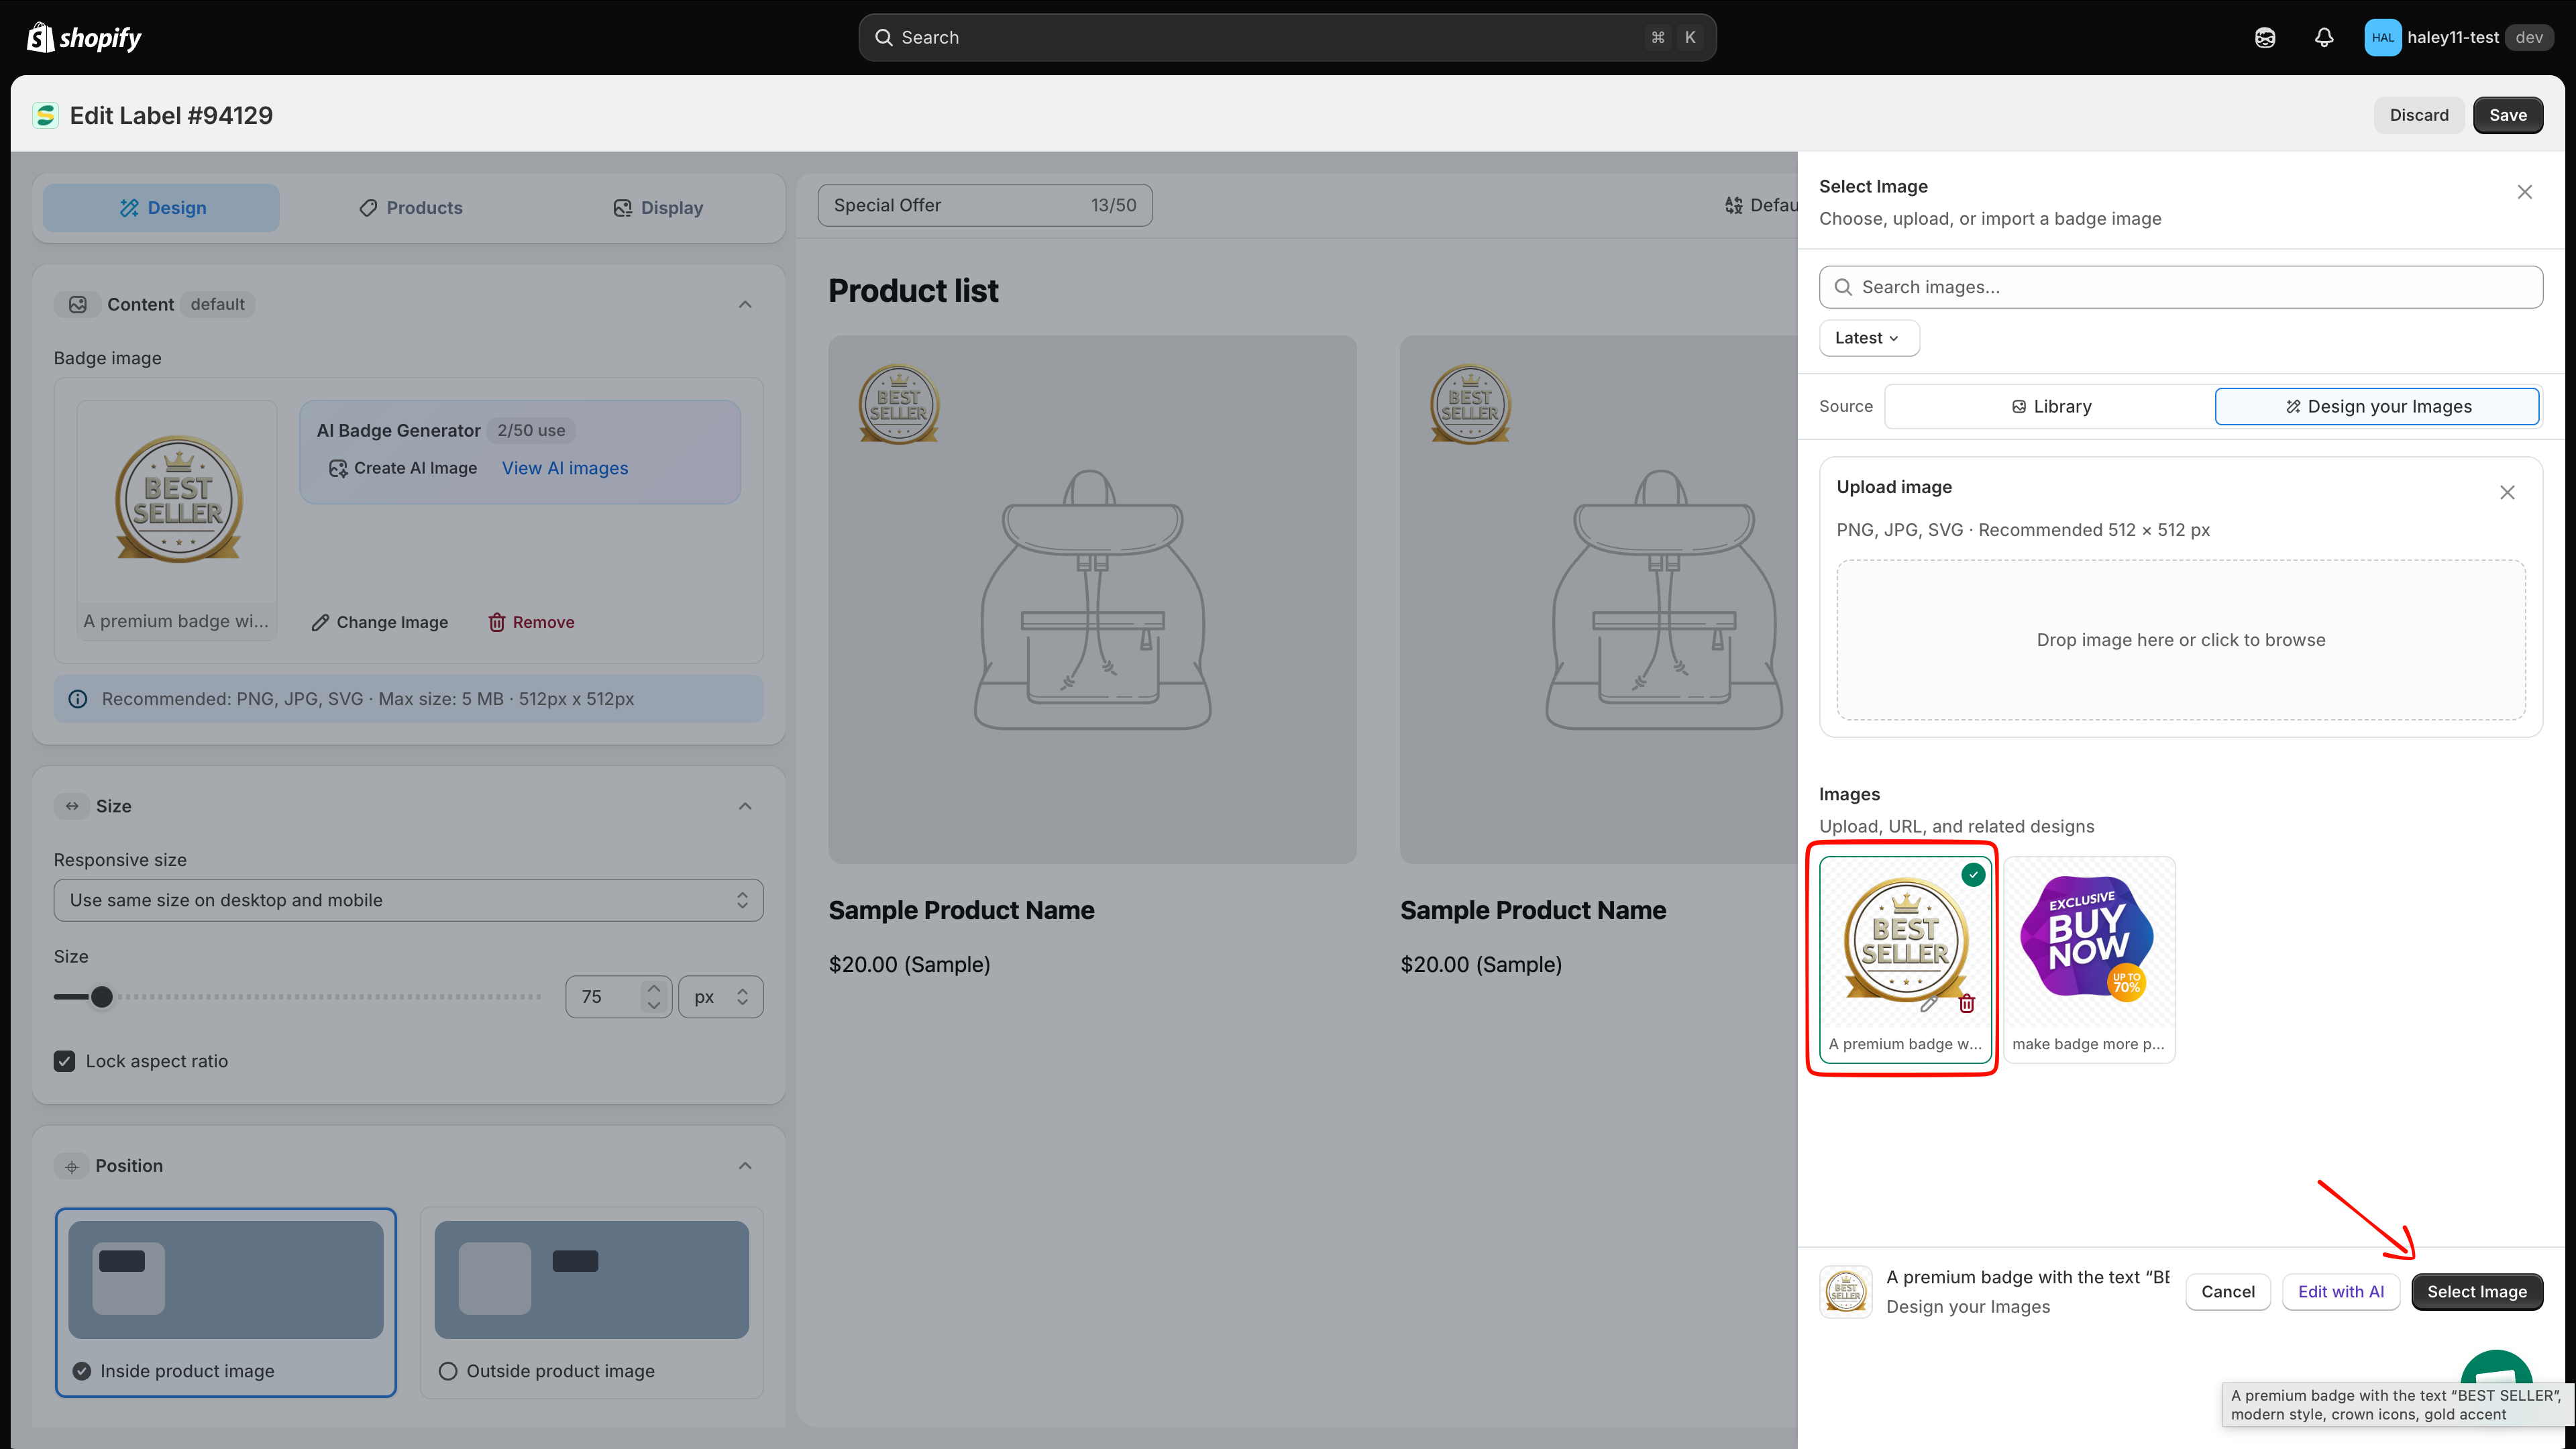Click the Position section crosshair icon

coord(72,1166)
